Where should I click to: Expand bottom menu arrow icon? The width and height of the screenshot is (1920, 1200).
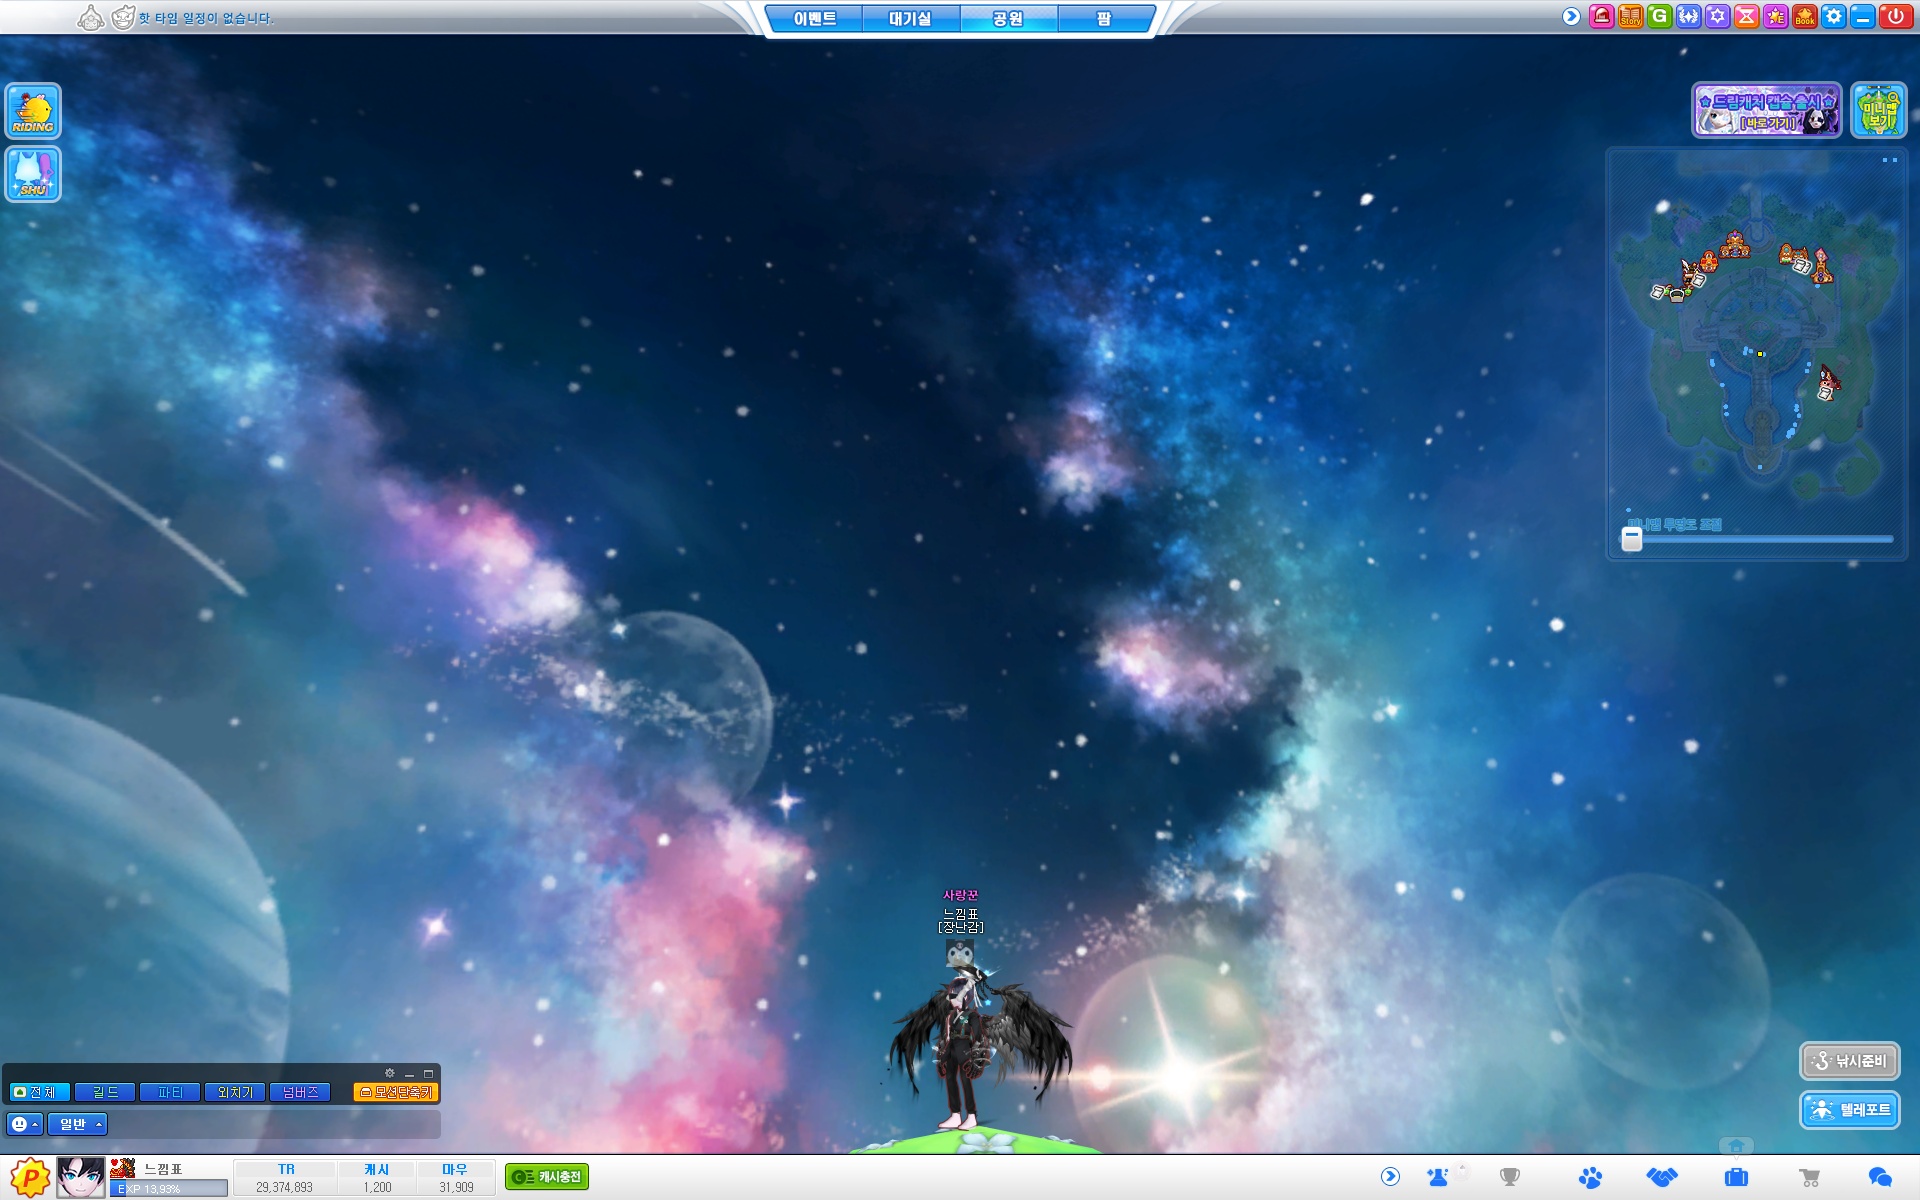point(1390,1177)
